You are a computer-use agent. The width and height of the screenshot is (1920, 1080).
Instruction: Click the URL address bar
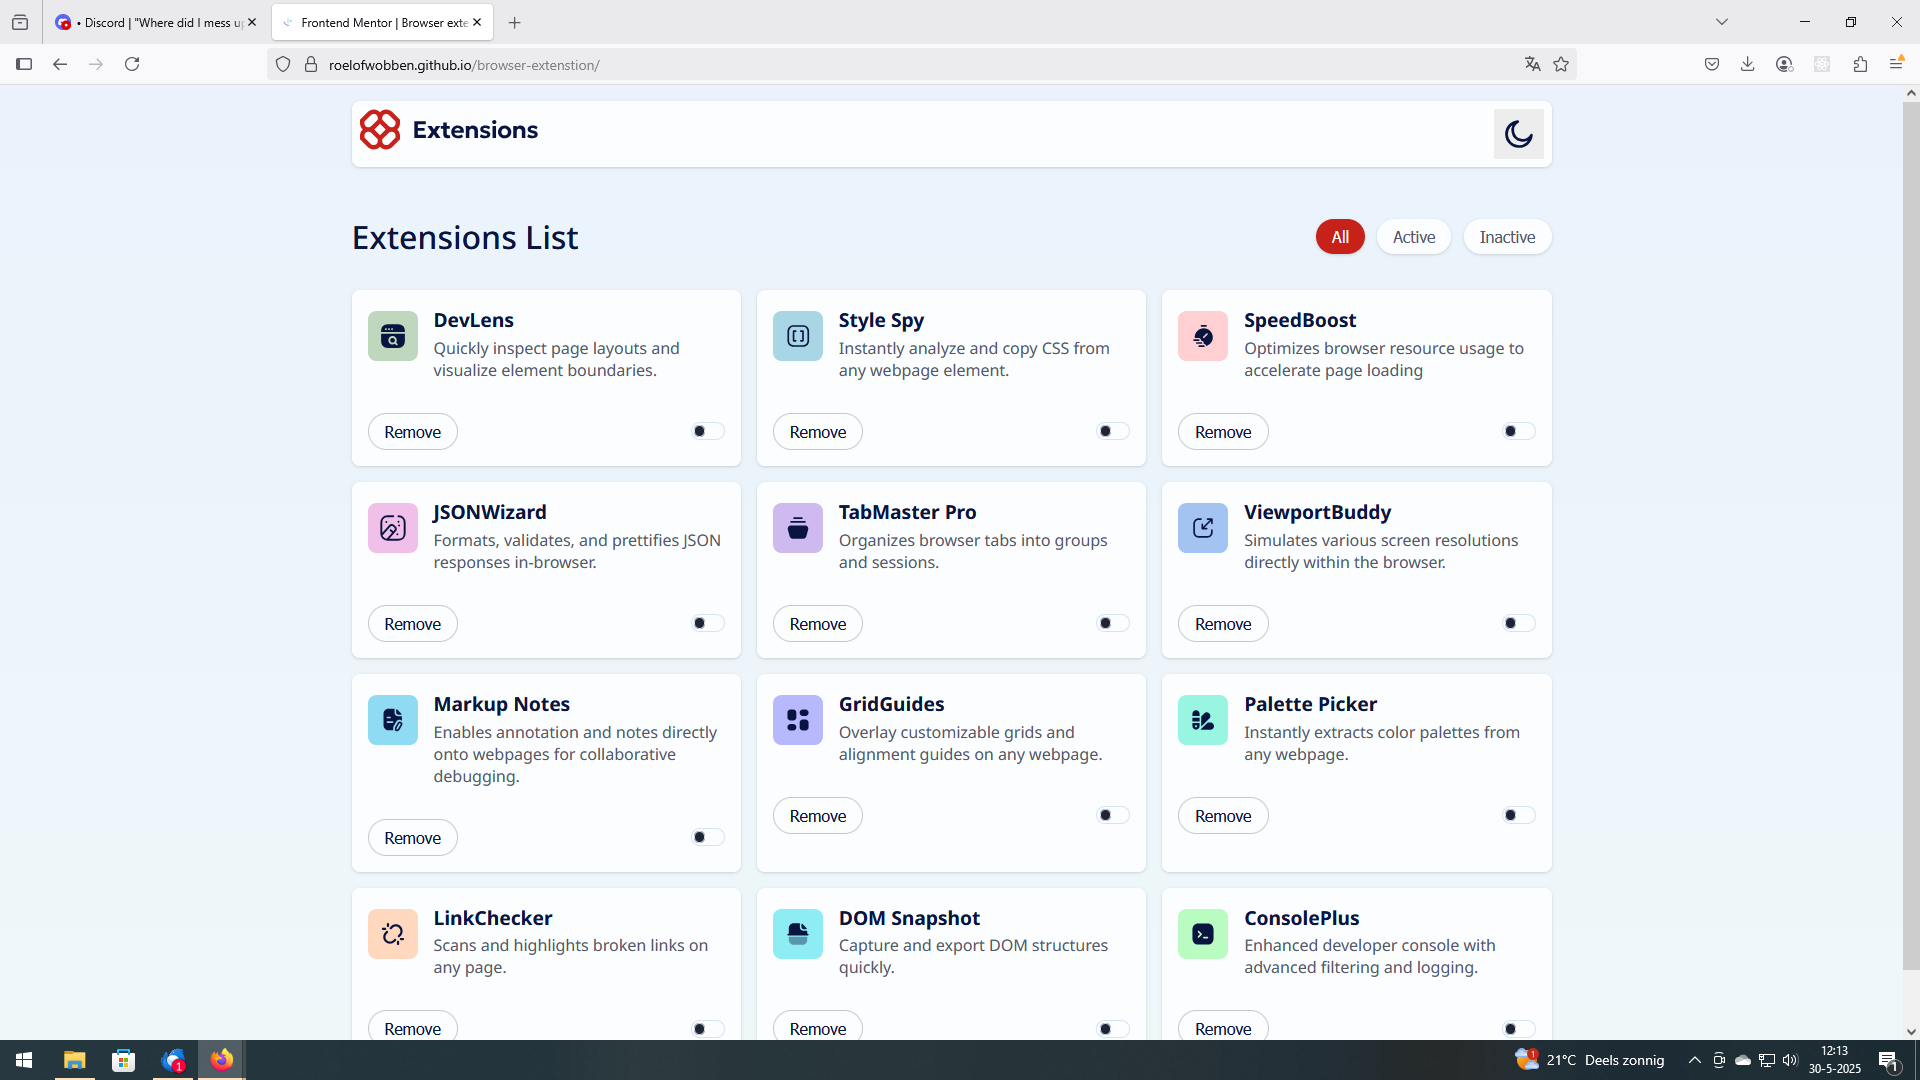tap(900, 65)
